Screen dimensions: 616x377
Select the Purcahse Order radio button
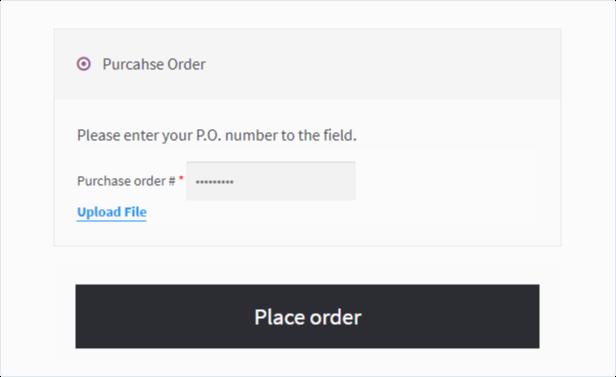tap(84, 64)
